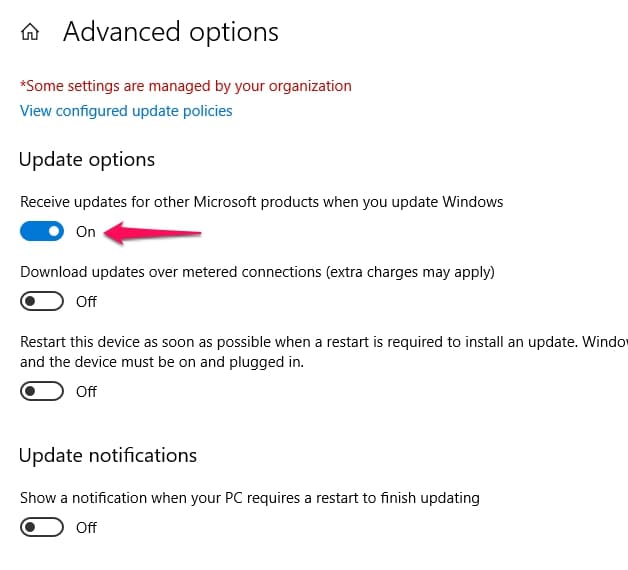628x570 pixels.
Task: Go to Settings home via house icon
Action: (x=30, y=32)
